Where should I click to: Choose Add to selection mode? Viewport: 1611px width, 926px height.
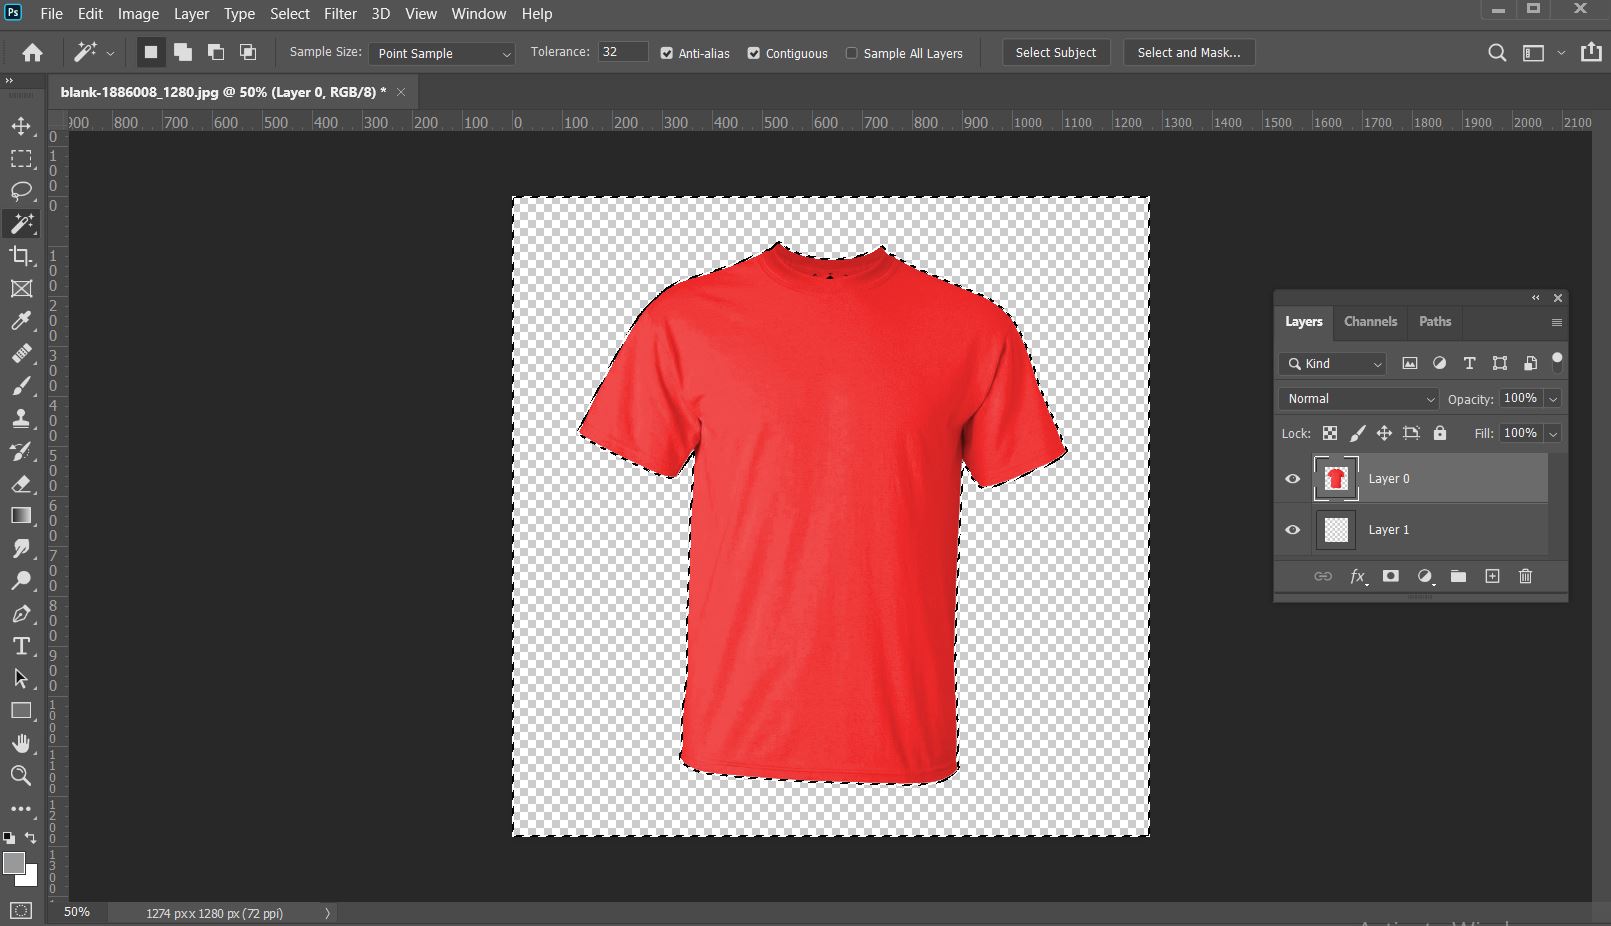[183, 52]
